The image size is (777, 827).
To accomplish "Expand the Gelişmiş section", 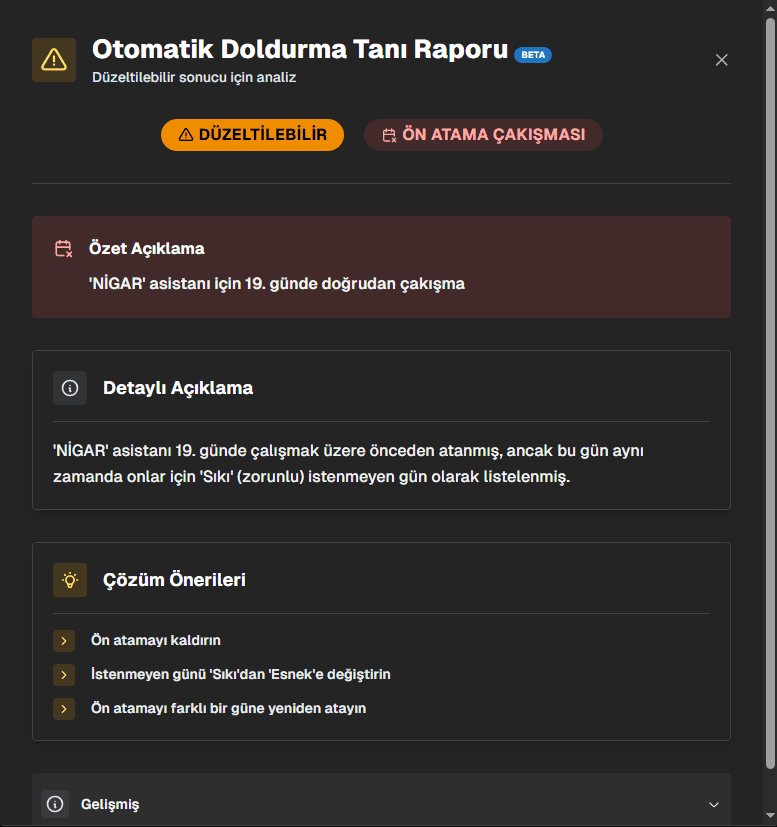I will tap(713, 803).
